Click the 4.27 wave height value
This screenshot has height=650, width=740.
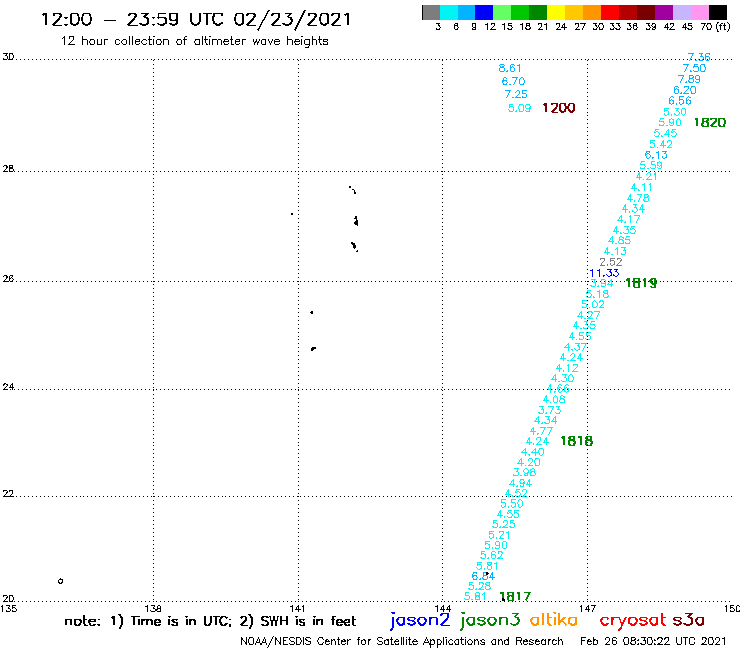[589, 315]
